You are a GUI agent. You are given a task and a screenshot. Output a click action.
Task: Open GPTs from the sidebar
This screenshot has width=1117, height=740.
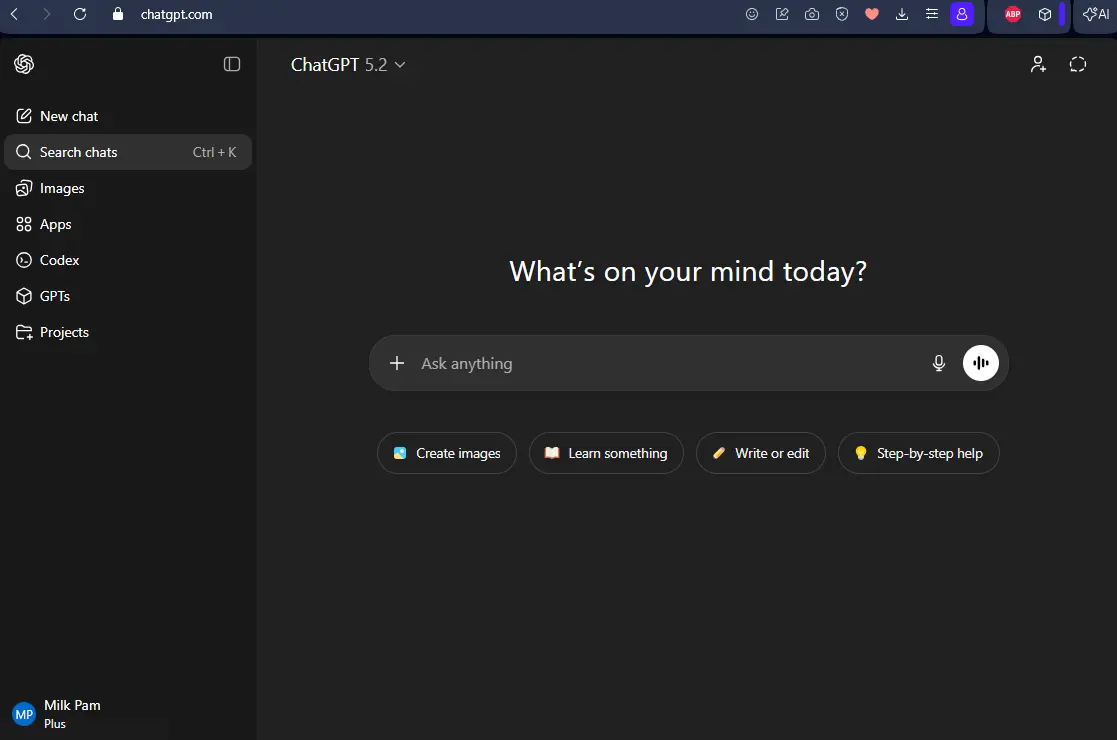(128, 296)
